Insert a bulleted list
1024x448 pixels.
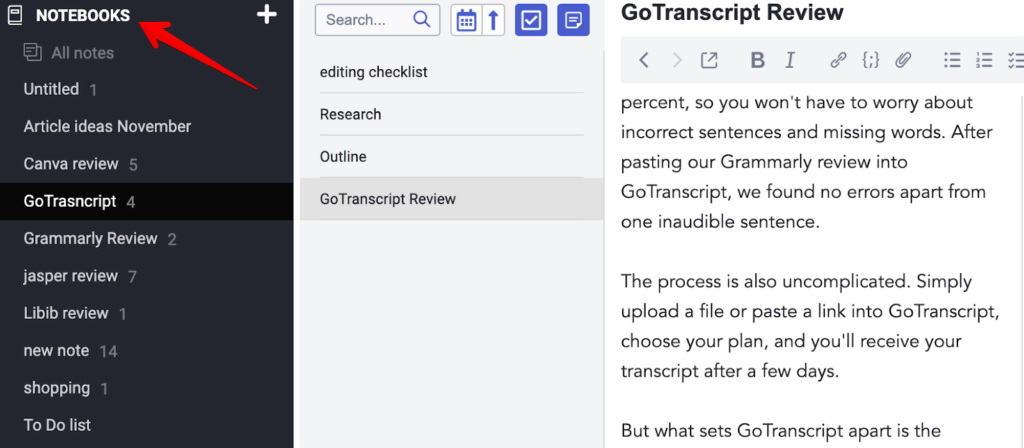(x=952, y=61)
